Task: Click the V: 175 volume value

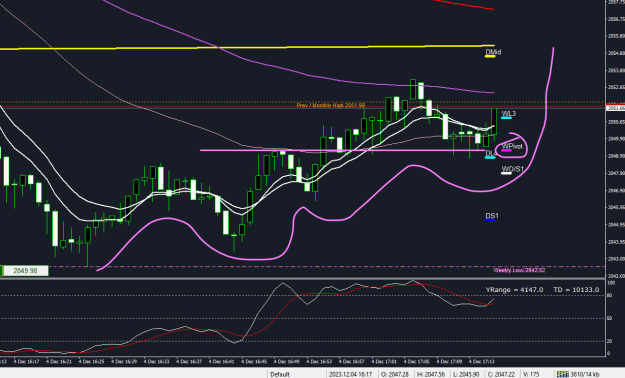Action: 531,374
